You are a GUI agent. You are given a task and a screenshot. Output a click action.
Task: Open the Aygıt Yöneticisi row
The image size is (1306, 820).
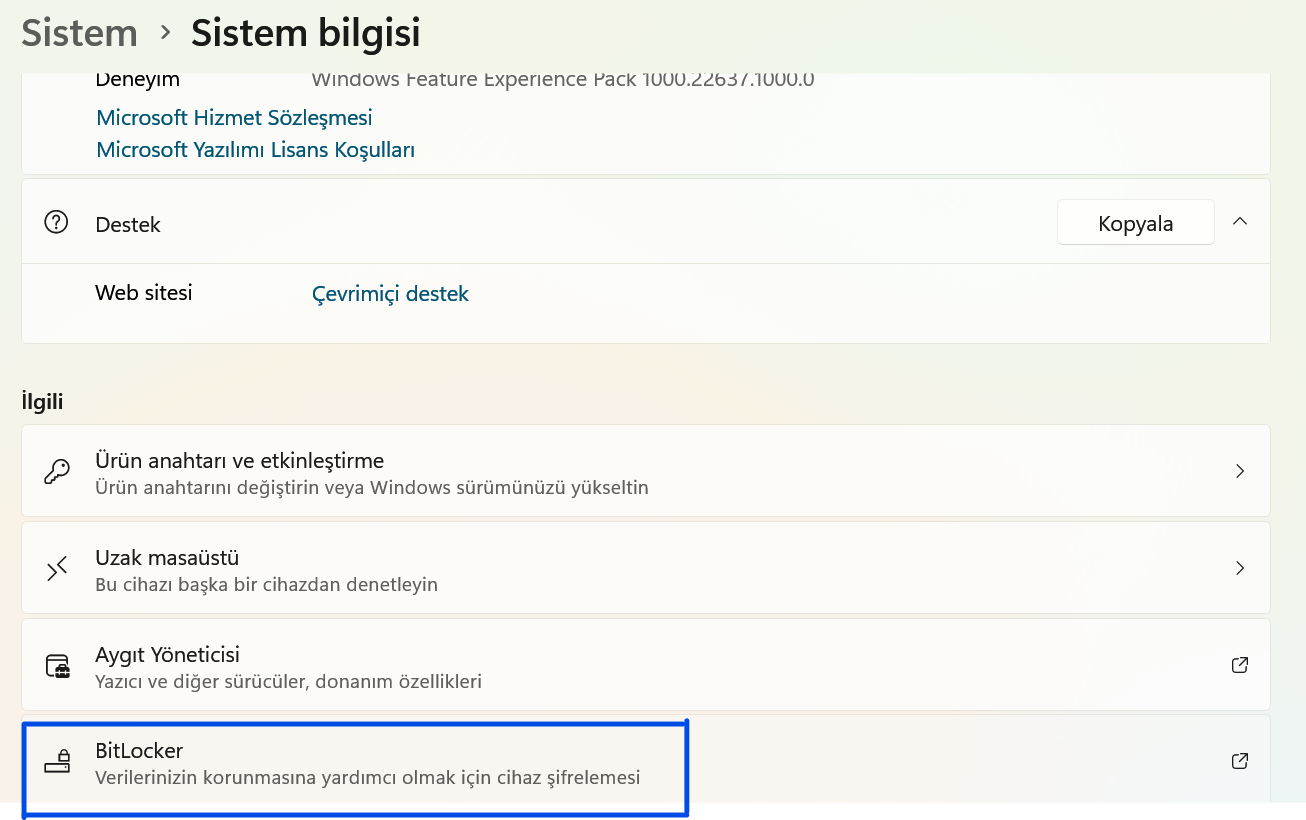[646, 665]
